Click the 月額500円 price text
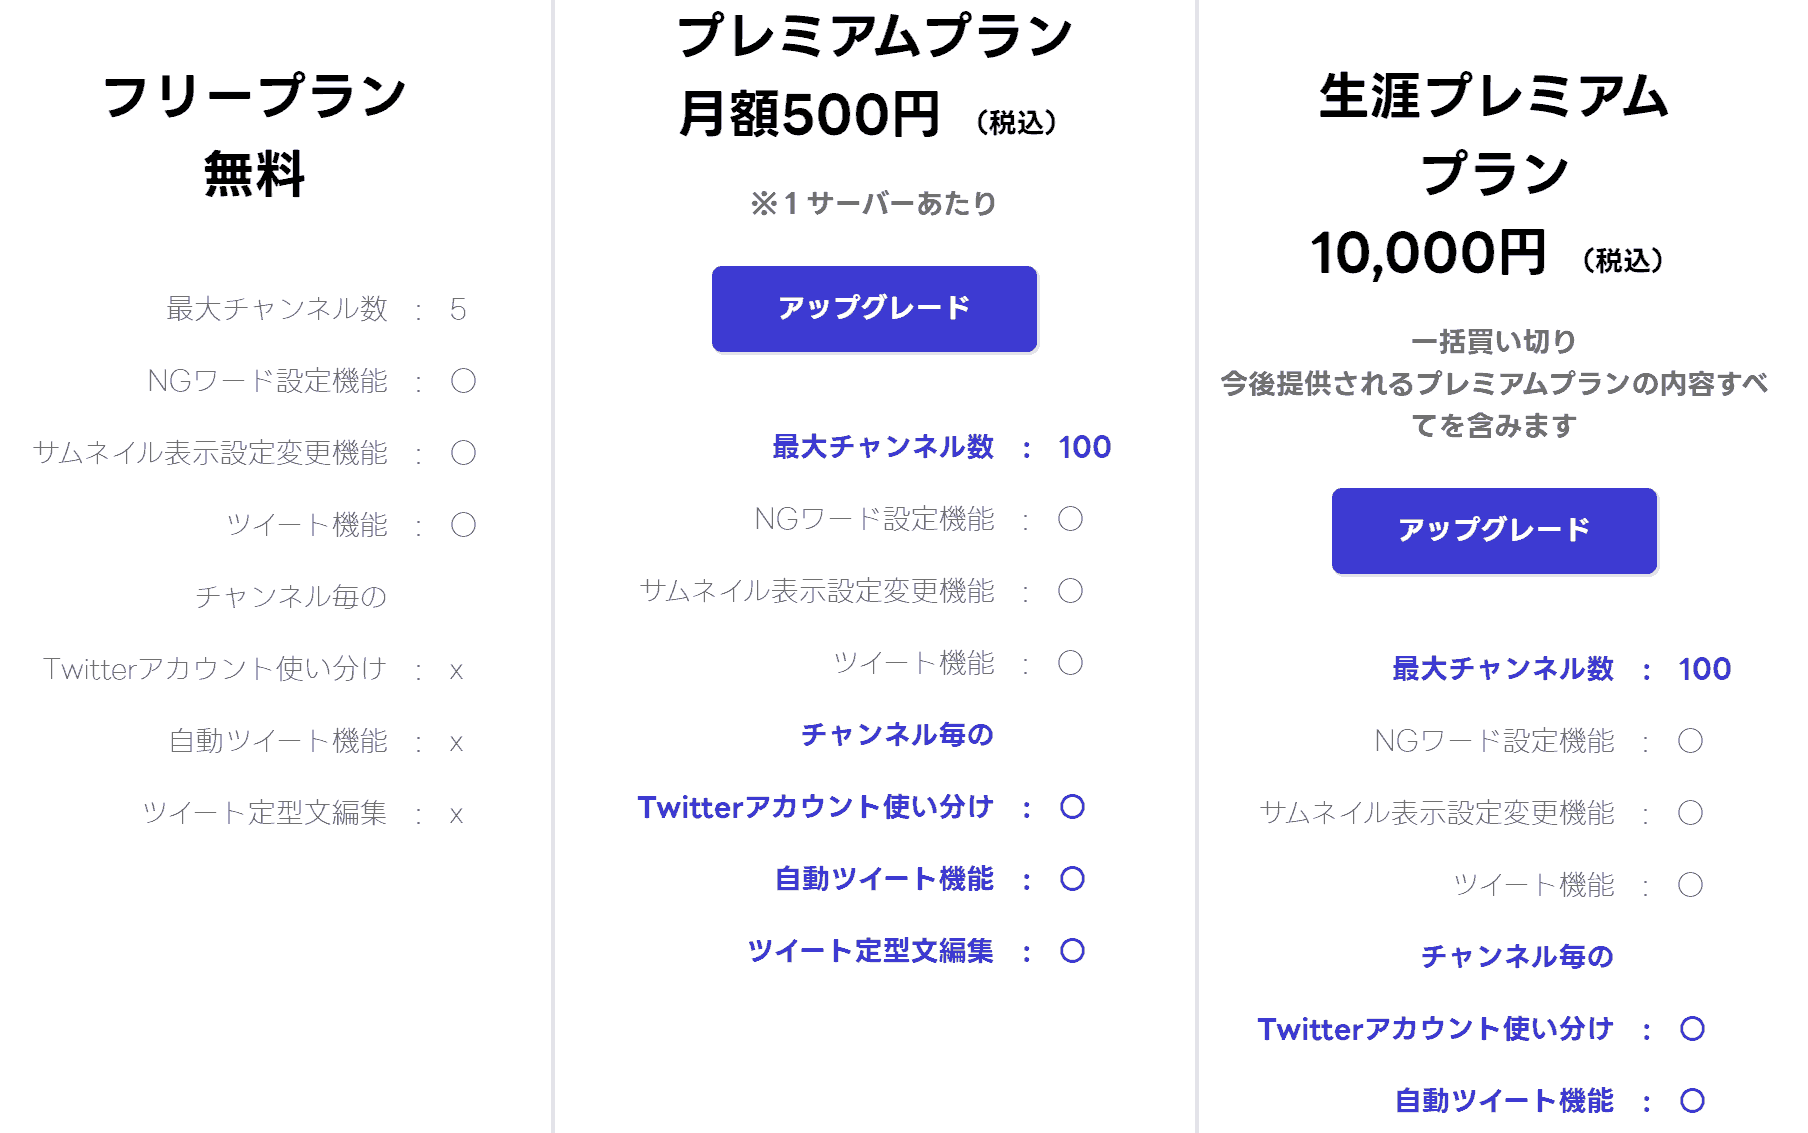 click(x=809, y=115)
